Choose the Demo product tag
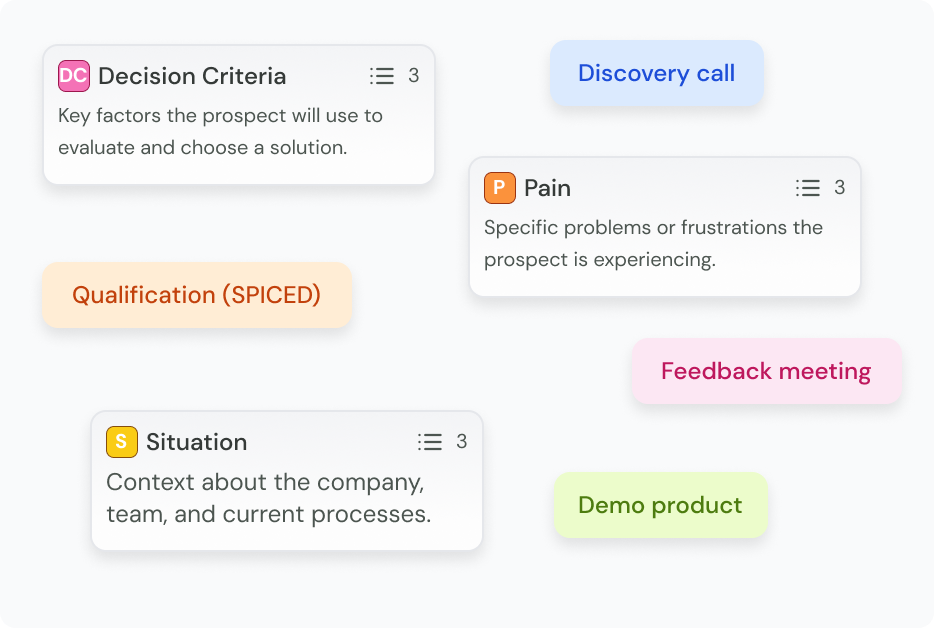Image resolution: width=934 pixels, height=628 pixels. click(x=660, y=505)
